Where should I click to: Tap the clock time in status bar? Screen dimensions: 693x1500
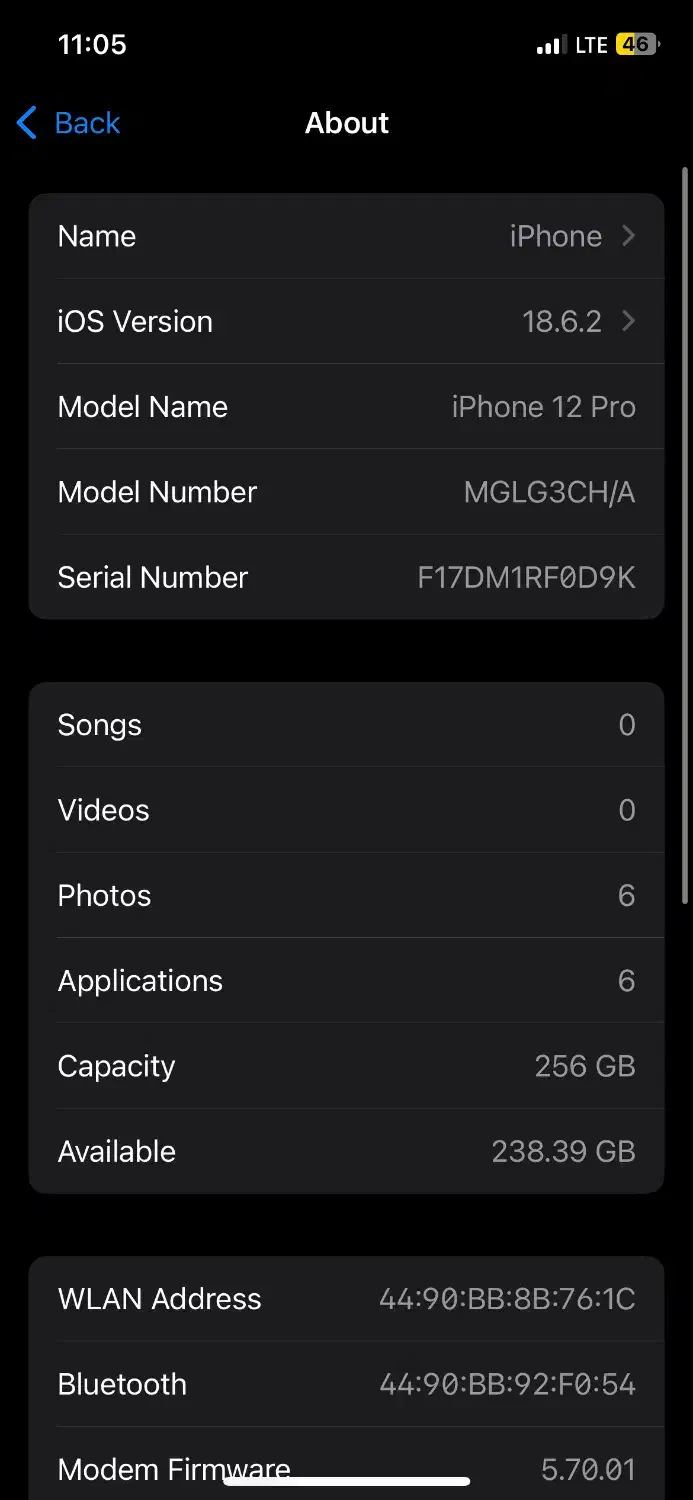[x=92, y=45]
